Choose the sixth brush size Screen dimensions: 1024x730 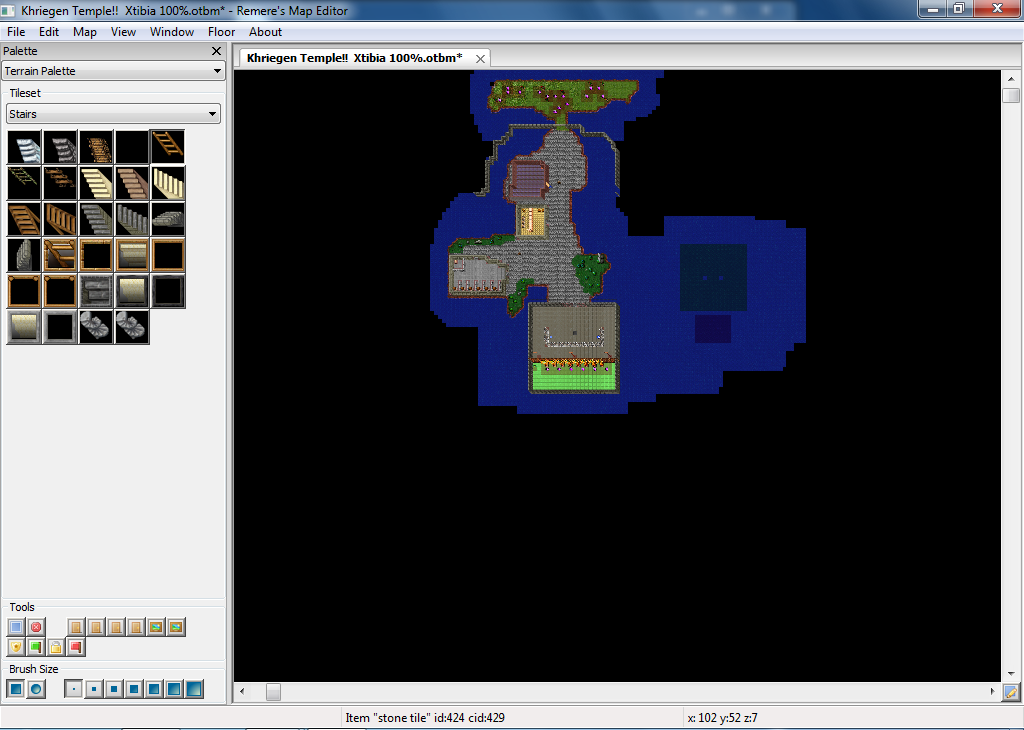174,689
